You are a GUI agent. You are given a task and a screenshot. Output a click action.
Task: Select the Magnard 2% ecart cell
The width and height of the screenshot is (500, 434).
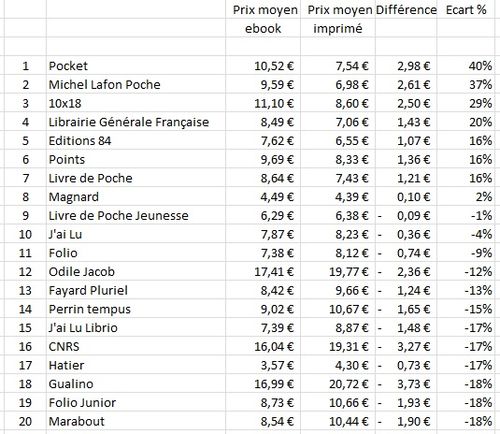click(x=466, y=197)
